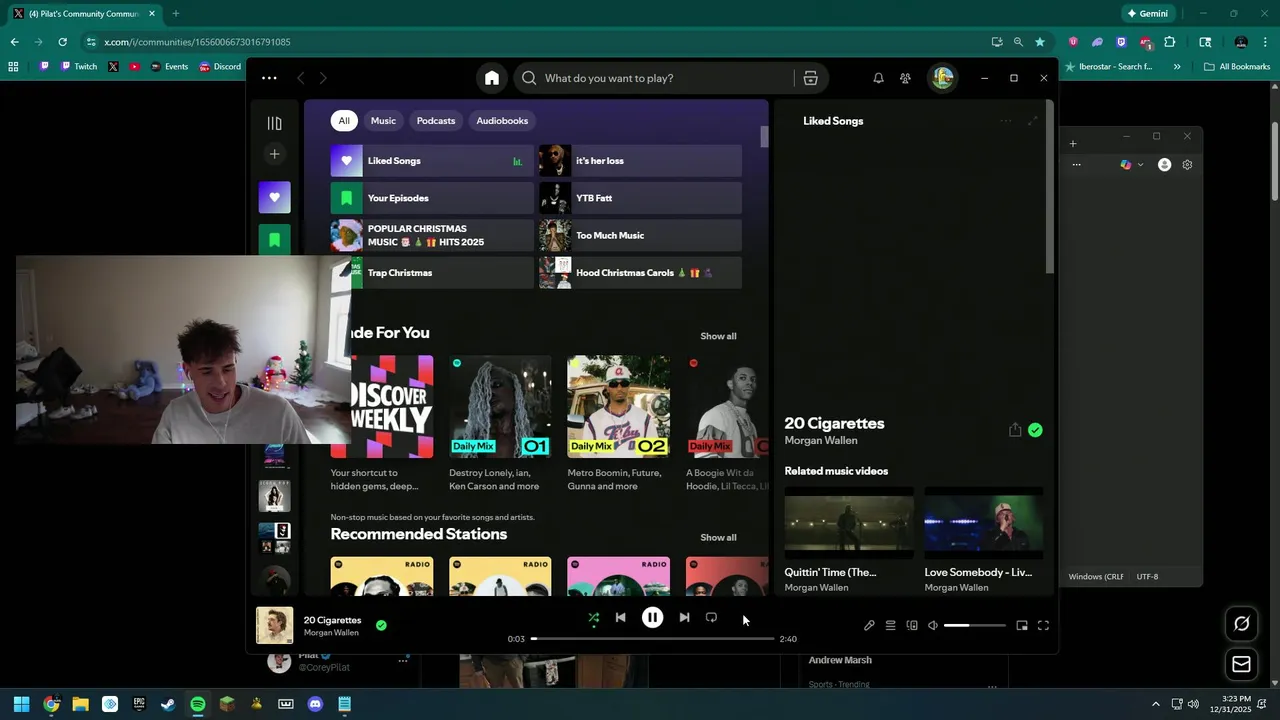
Task: Go to Spotify Home
Action: click(492, 78)
